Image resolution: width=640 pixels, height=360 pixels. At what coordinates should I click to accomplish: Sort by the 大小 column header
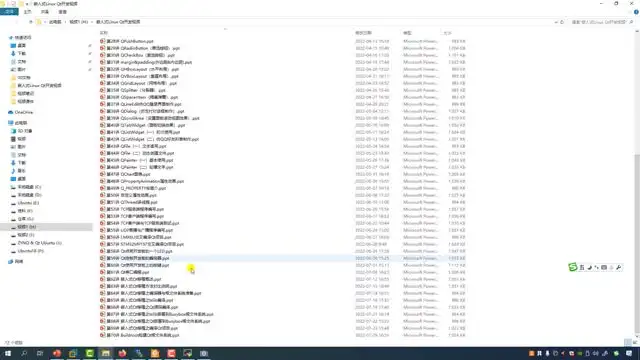pos(447,33)
